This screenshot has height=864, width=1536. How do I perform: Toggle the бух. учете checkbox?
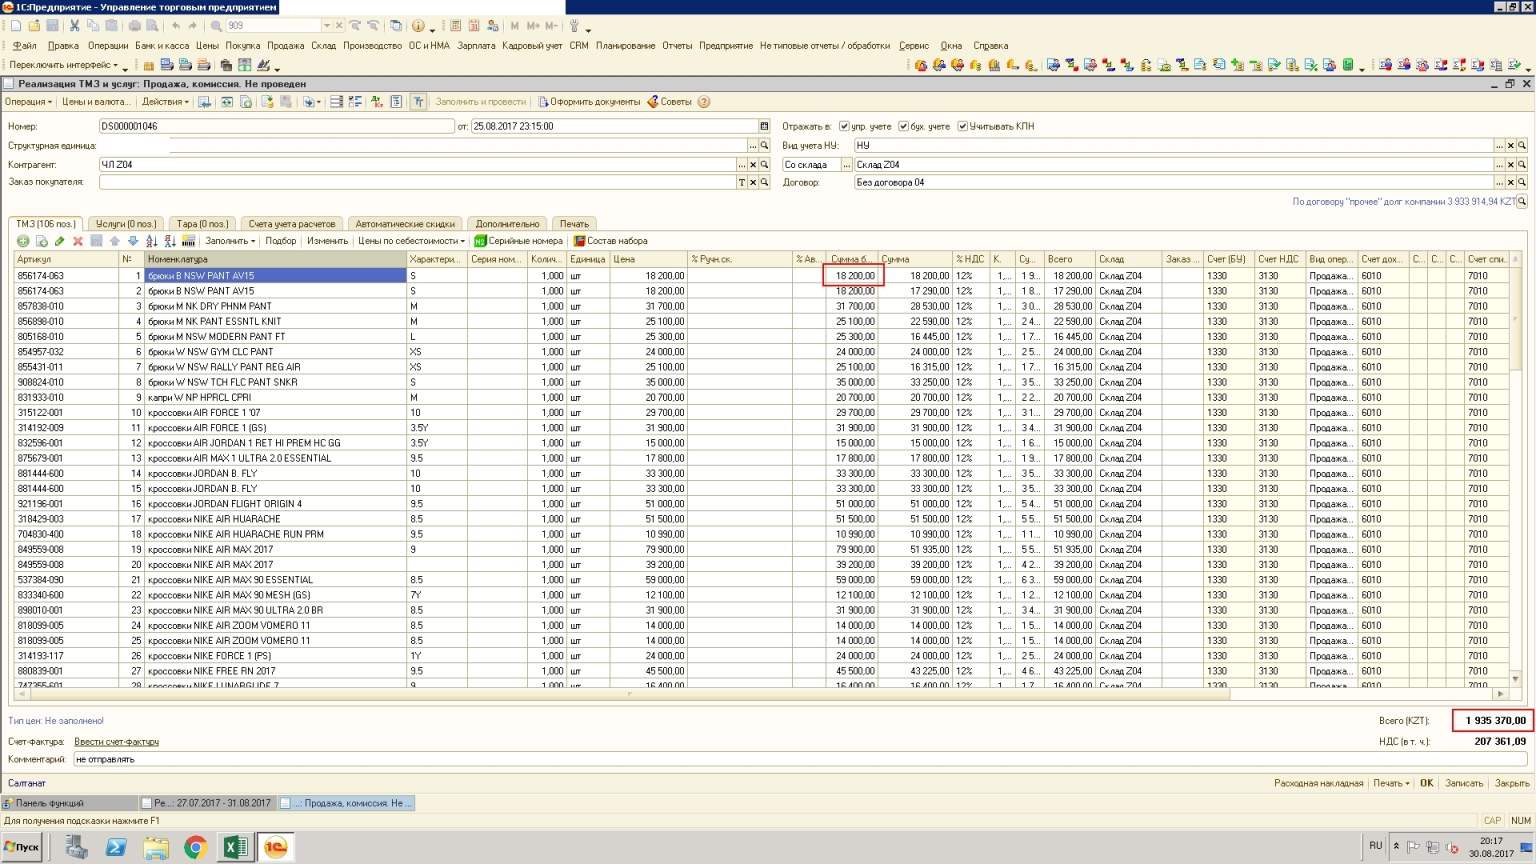coord(903,126)
